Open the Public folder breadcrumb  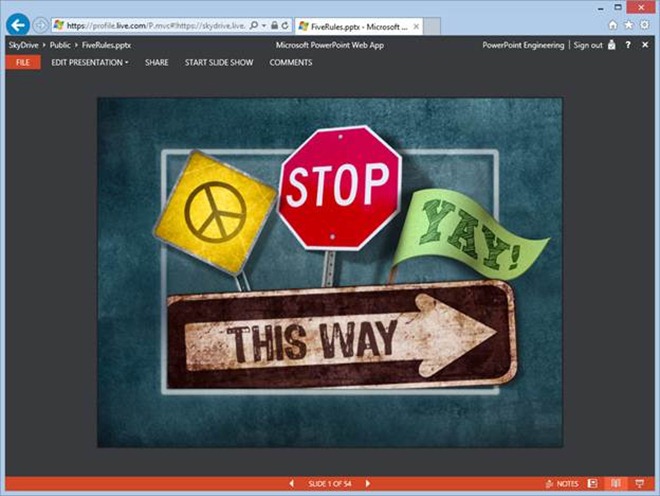60,45
